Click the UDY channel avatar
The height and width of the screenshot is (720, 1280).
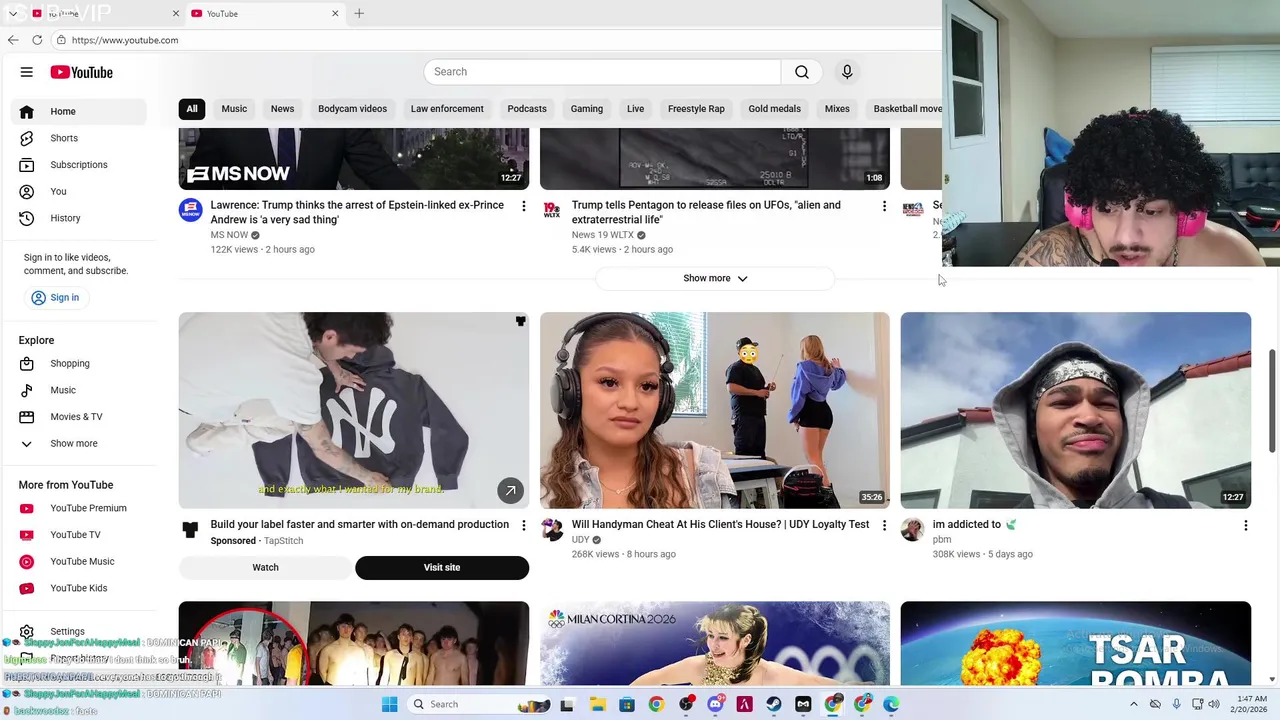(552, 529)
